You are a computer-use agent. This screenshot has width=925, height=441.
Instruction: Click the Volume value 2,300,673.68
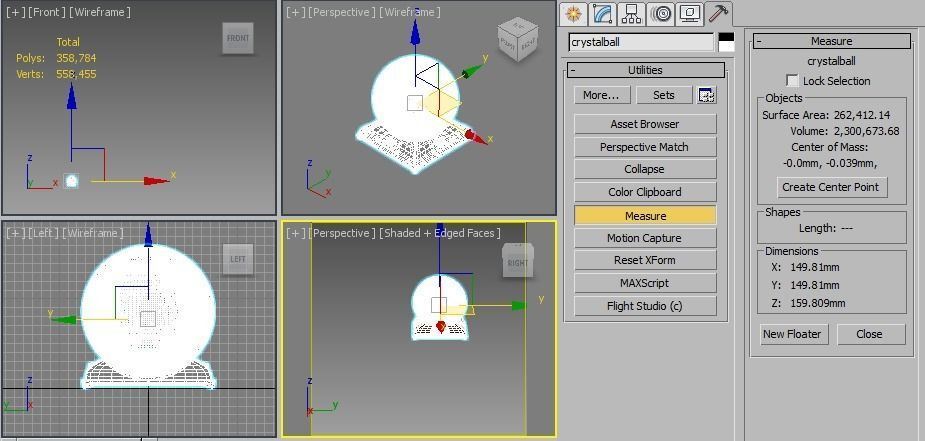point(867,131)
